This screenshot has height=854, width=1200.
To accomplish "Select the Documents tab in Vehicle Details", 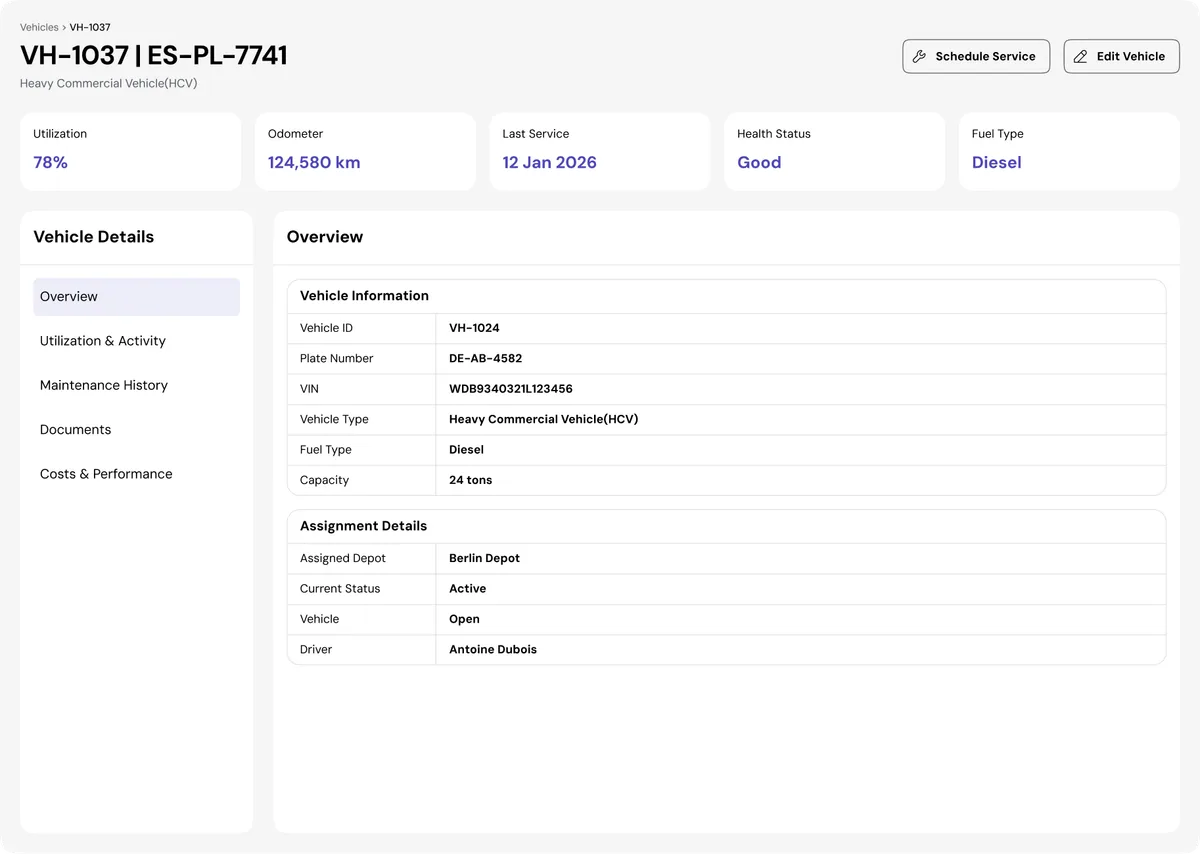I will pos(75,429).
